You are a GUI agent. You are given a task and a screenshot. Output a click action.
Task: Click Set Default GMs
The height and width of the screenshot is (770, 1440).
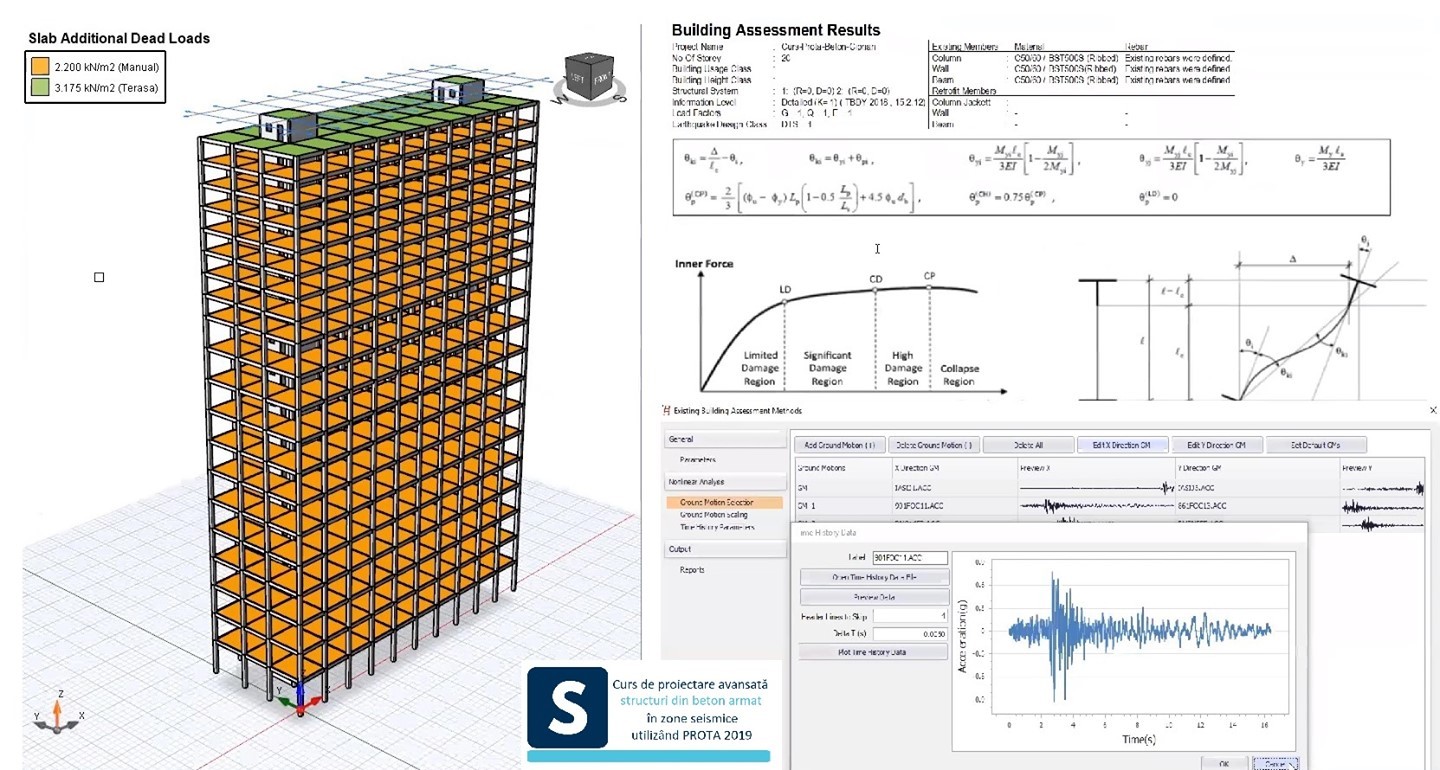pyautogui.click(x=1318, y=444)
